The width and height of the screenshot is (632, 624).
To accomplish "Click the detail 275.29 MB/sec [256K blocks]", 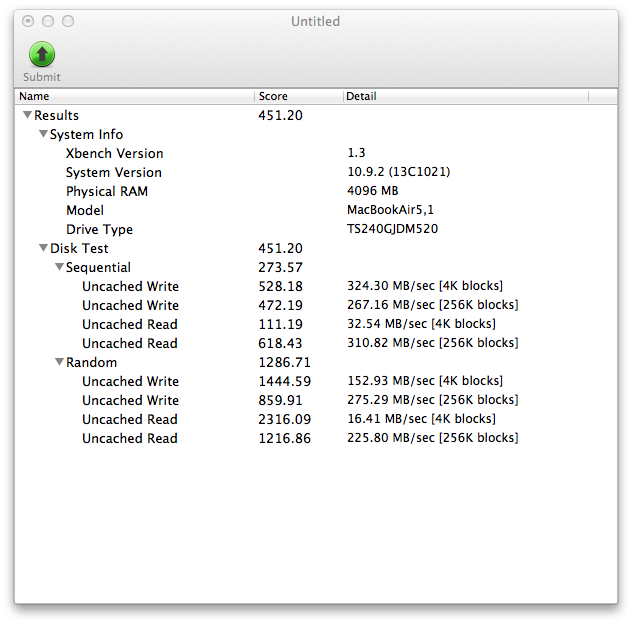I will pyautogui.click(x=433, y=400).
